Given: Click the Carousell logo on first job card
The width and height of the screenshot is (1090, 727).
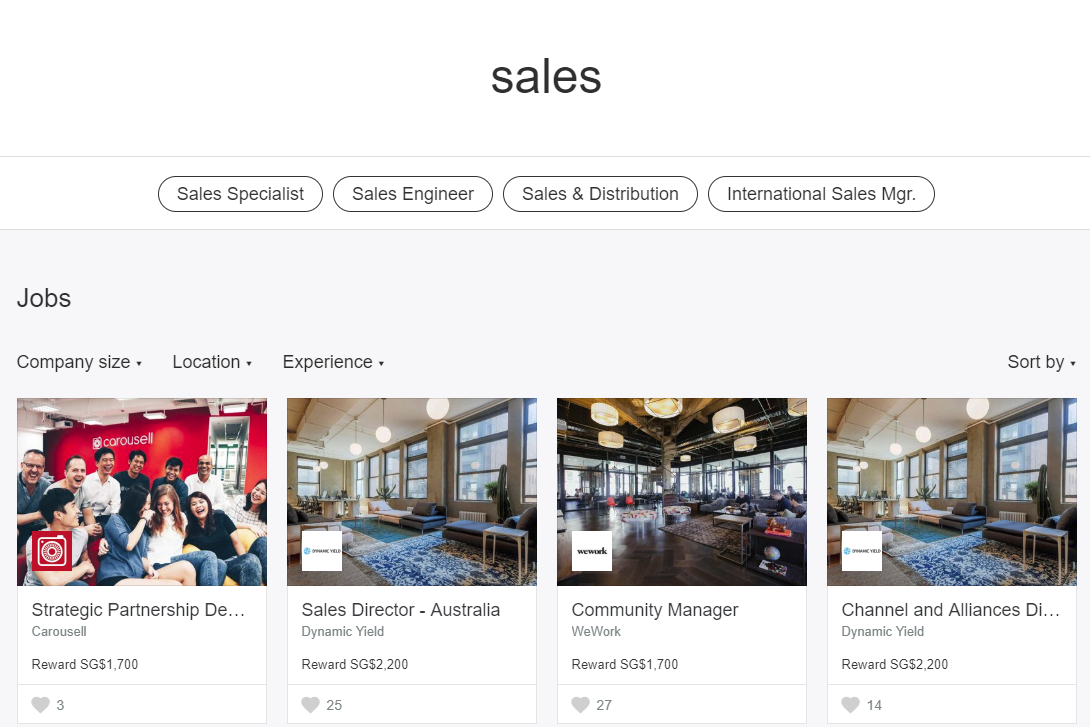Looking at the screenshot, I should coord(51,551).
